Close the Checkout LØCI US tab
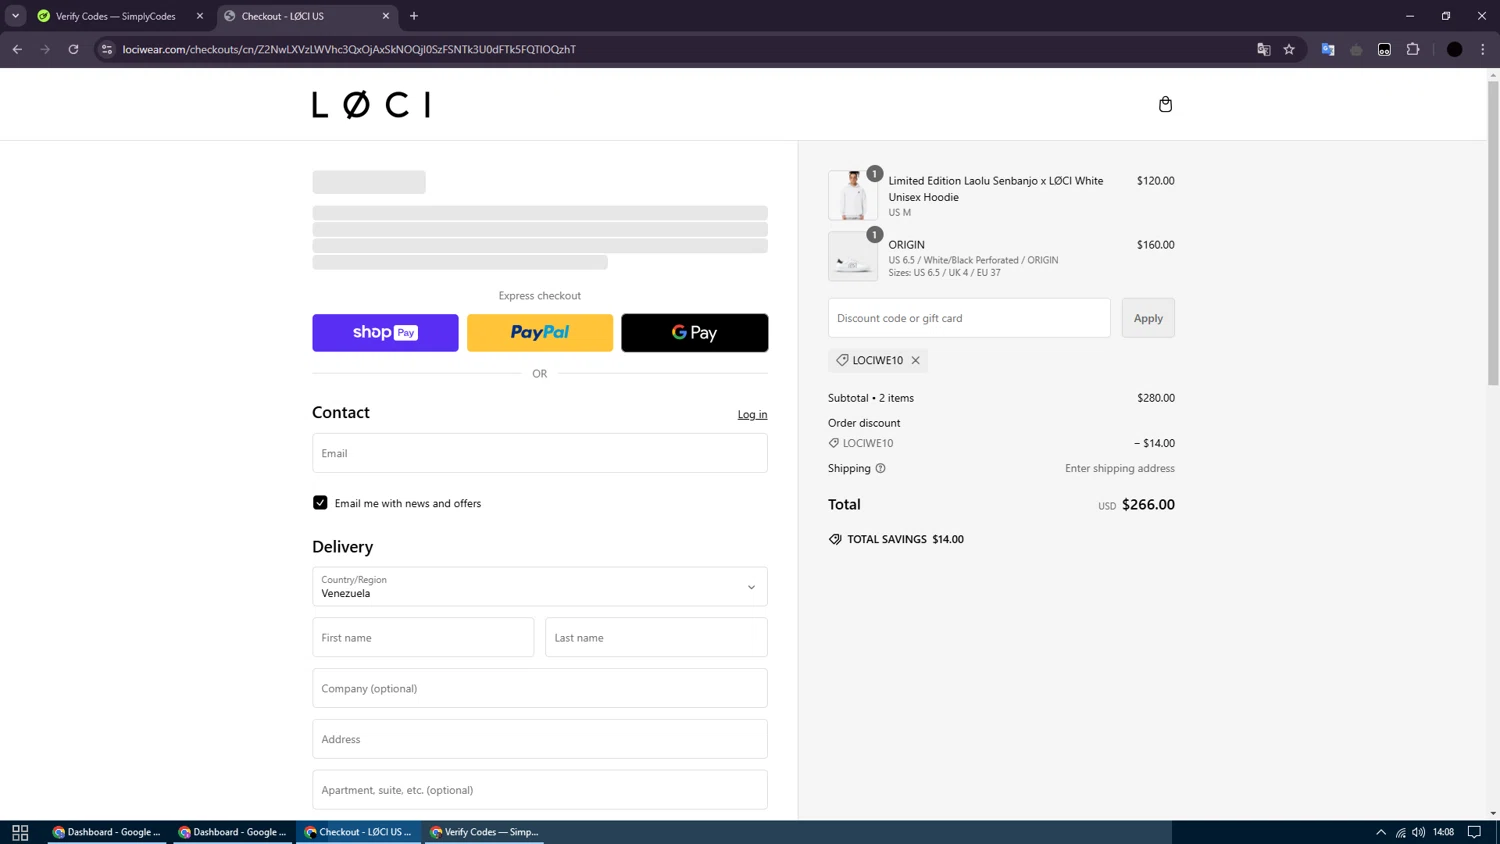This screenshot has height=844, width=1500. (386, 16)
